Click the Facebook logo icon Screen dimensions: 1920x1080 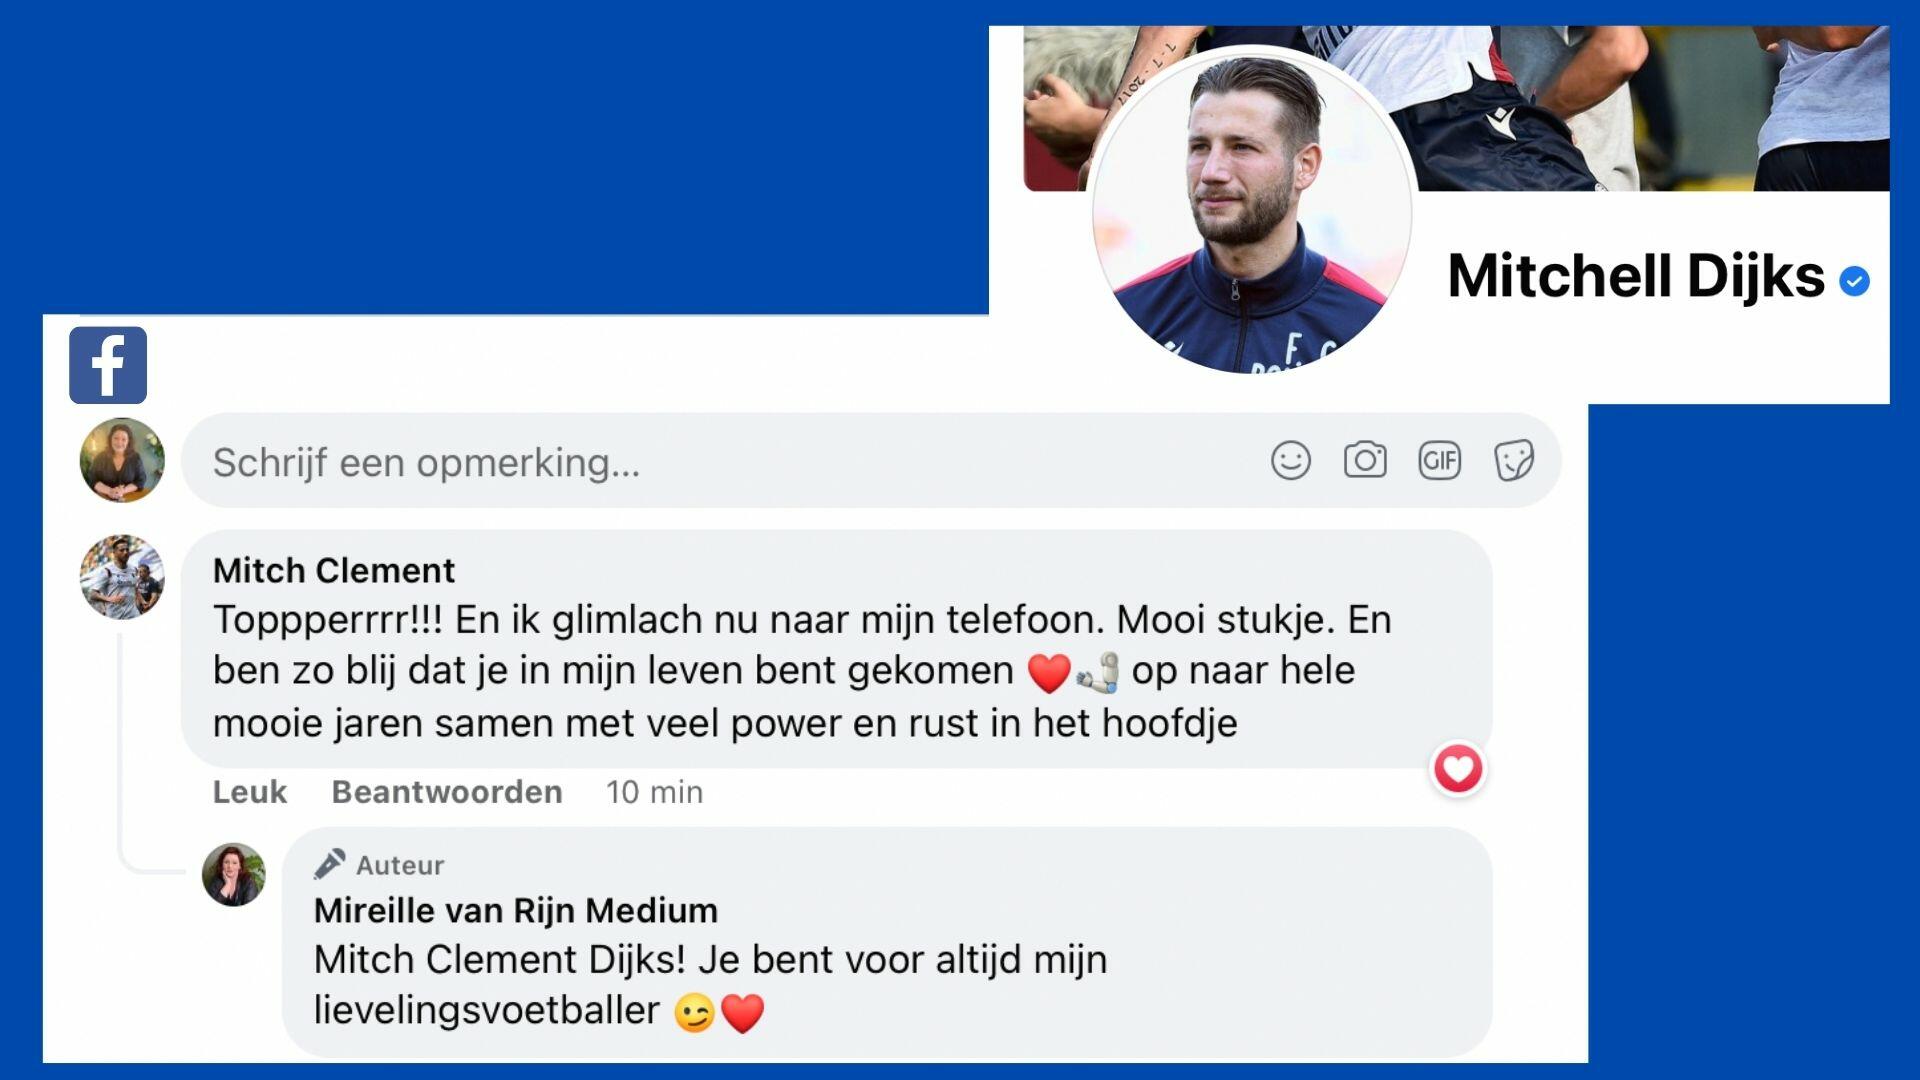(x=108, y=365)
